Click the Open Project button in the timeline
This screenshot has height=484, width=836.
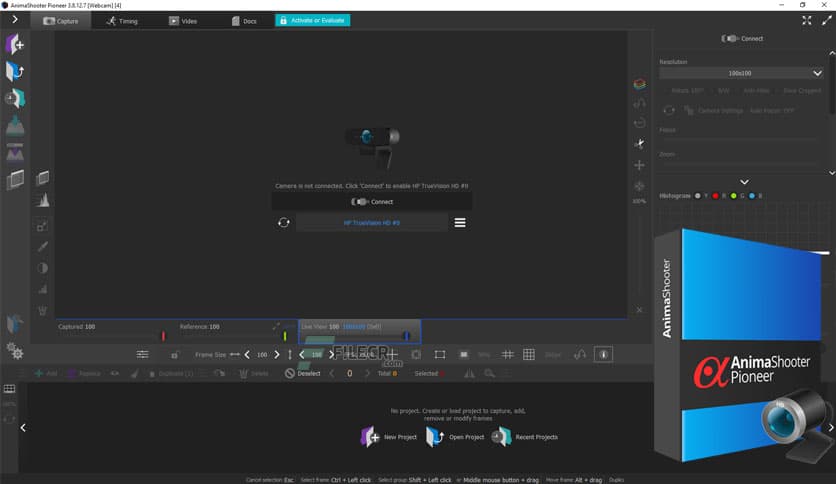click(x=455, y=437)
